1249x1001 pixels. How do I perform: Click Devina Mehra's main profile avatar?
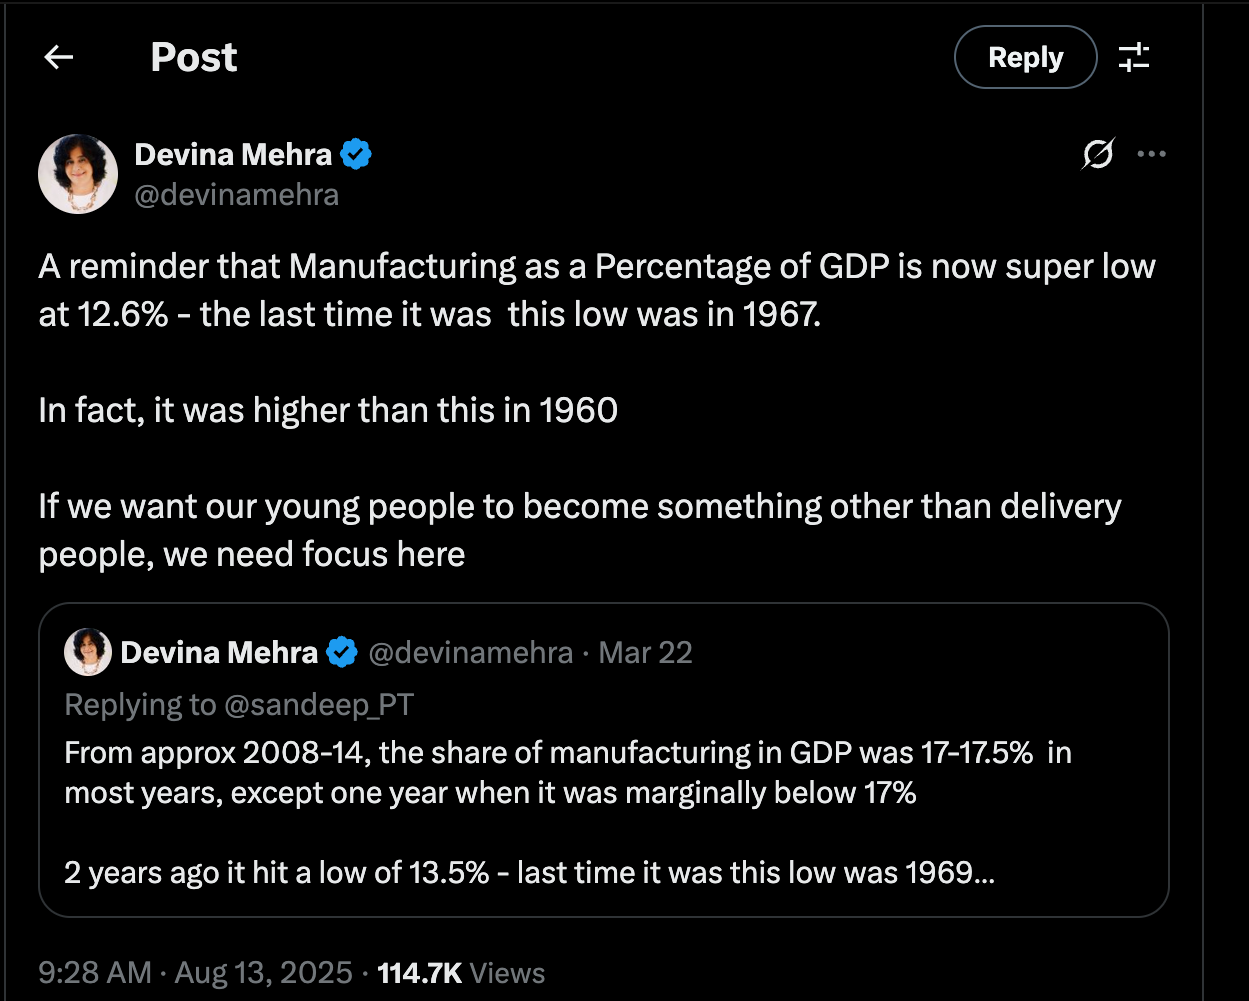(78, 174)
